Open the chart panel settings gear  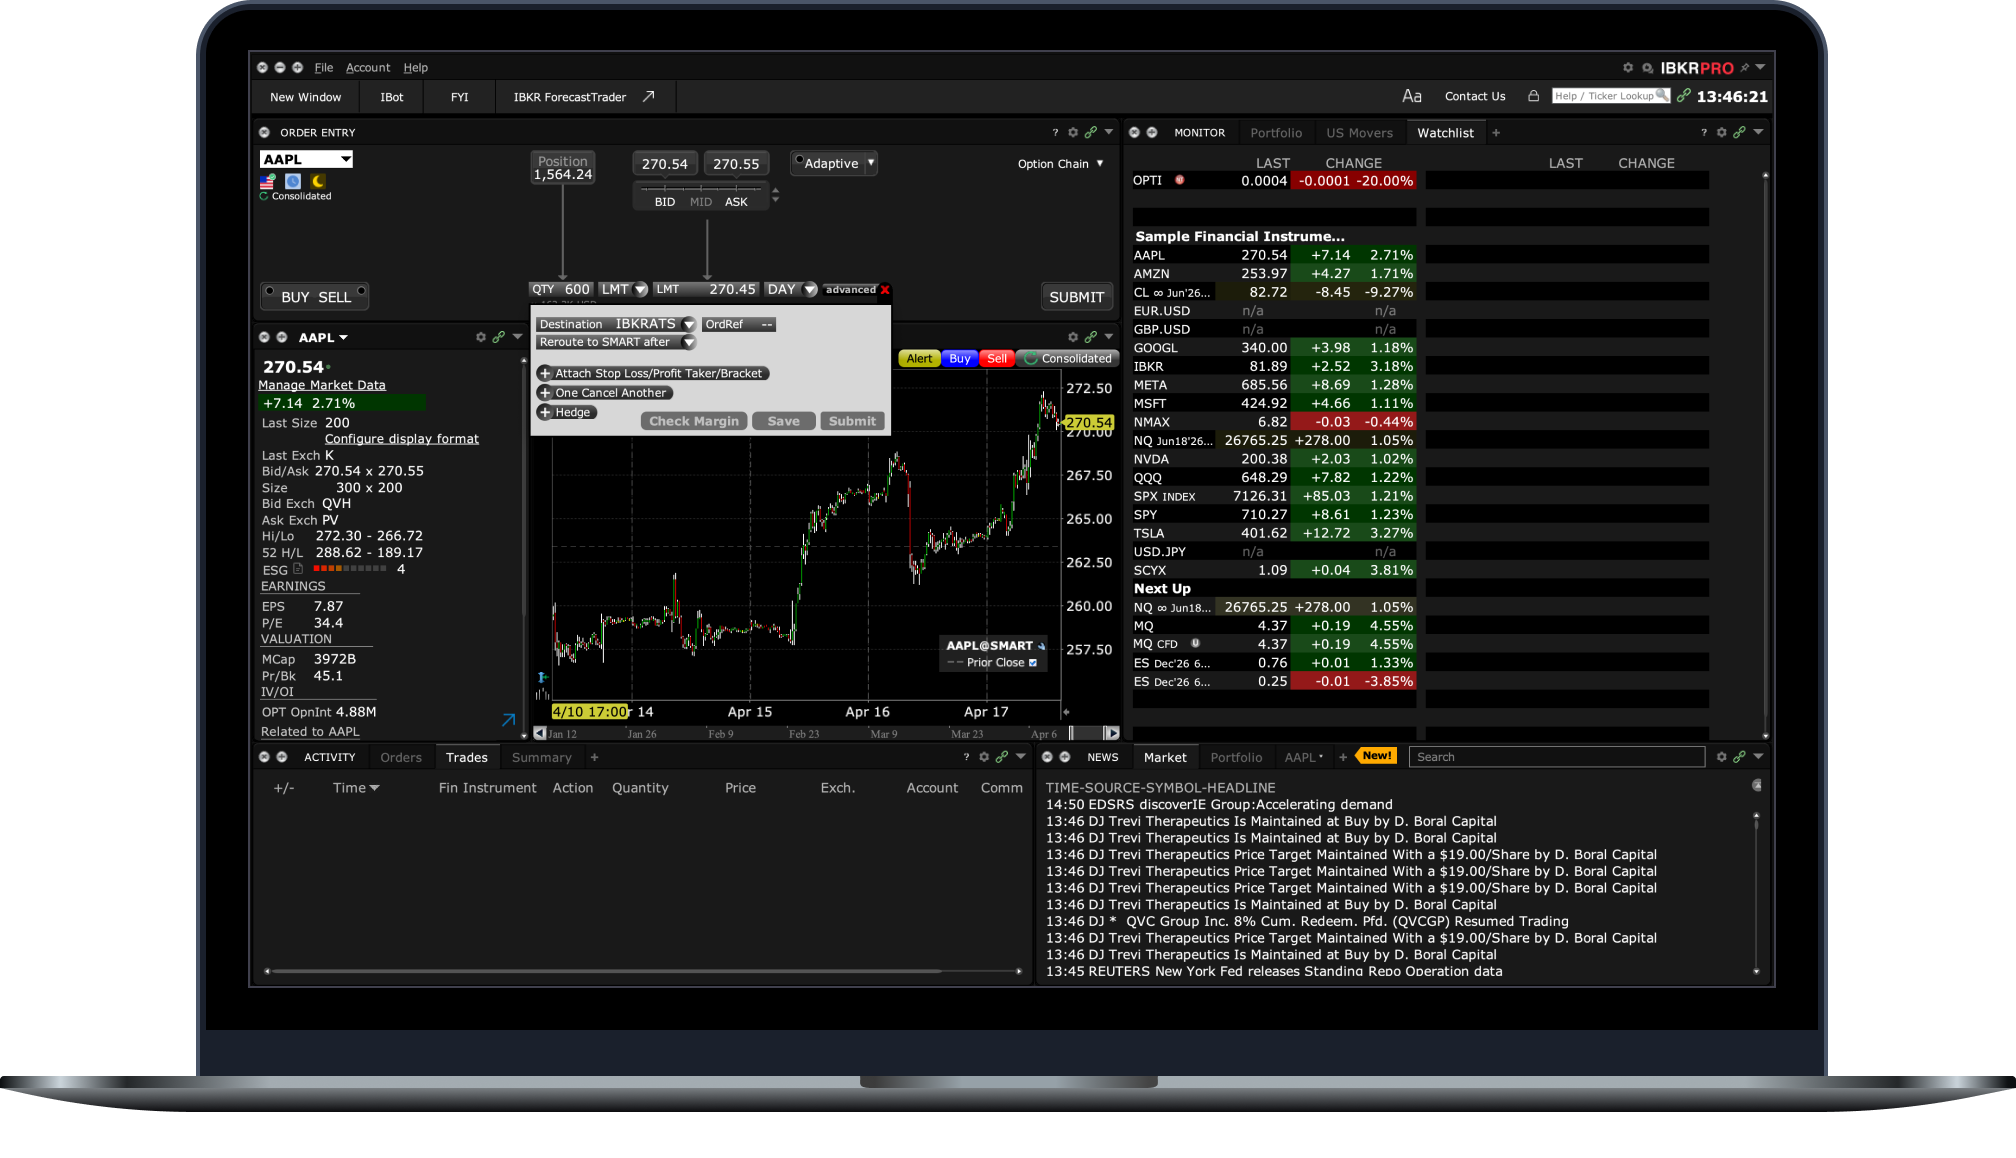(x=1073, y=337)
